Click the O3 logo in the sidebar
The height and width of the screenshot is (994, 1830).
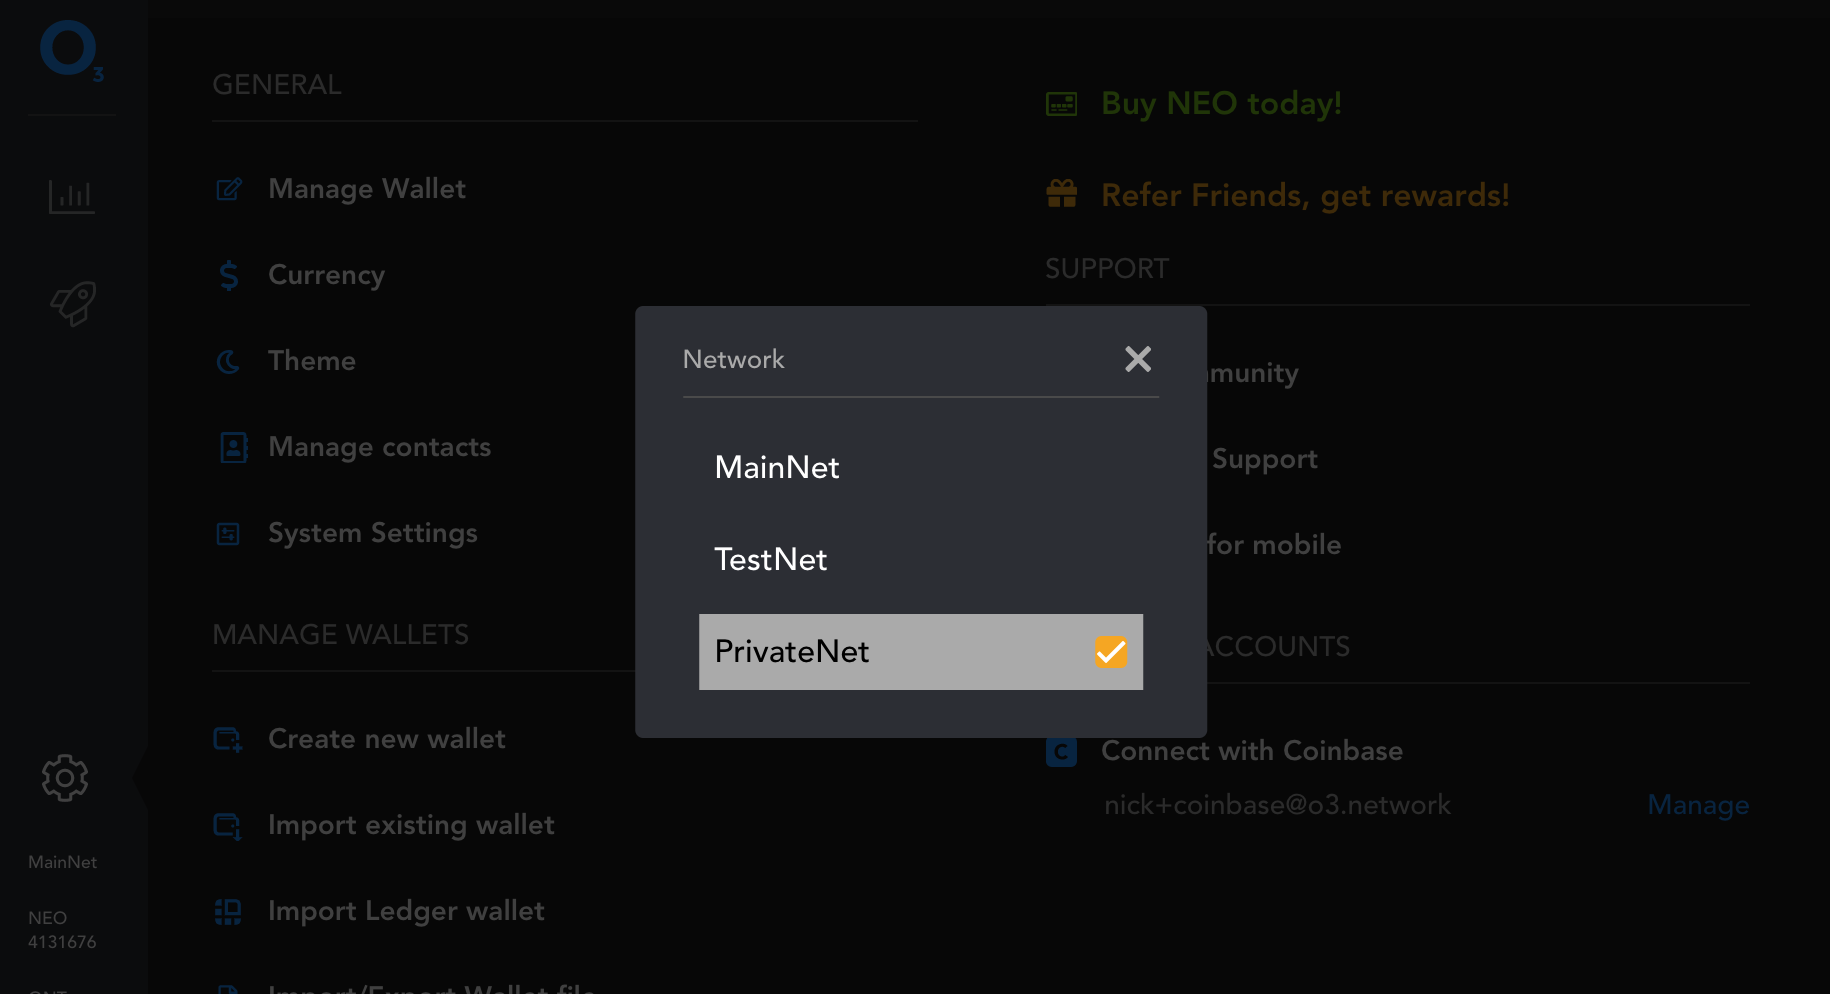[x=70, y=50]
